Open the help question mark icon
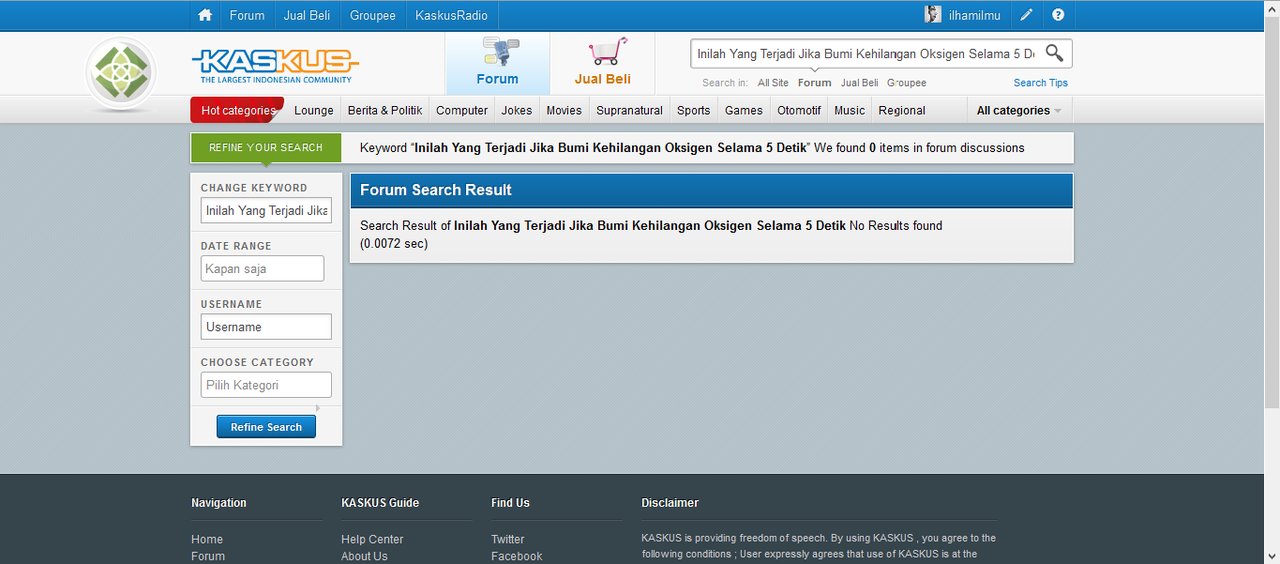 tap(1058, 15)
